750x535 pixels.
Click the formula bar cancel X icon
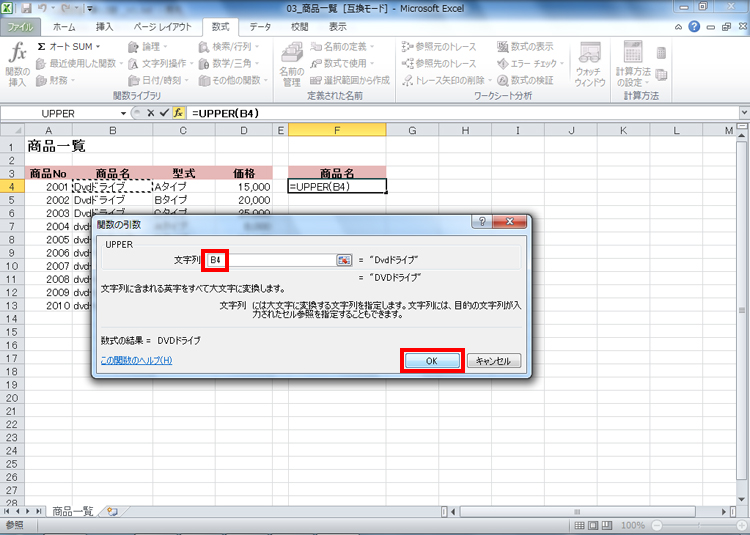[x=151, y=113]
